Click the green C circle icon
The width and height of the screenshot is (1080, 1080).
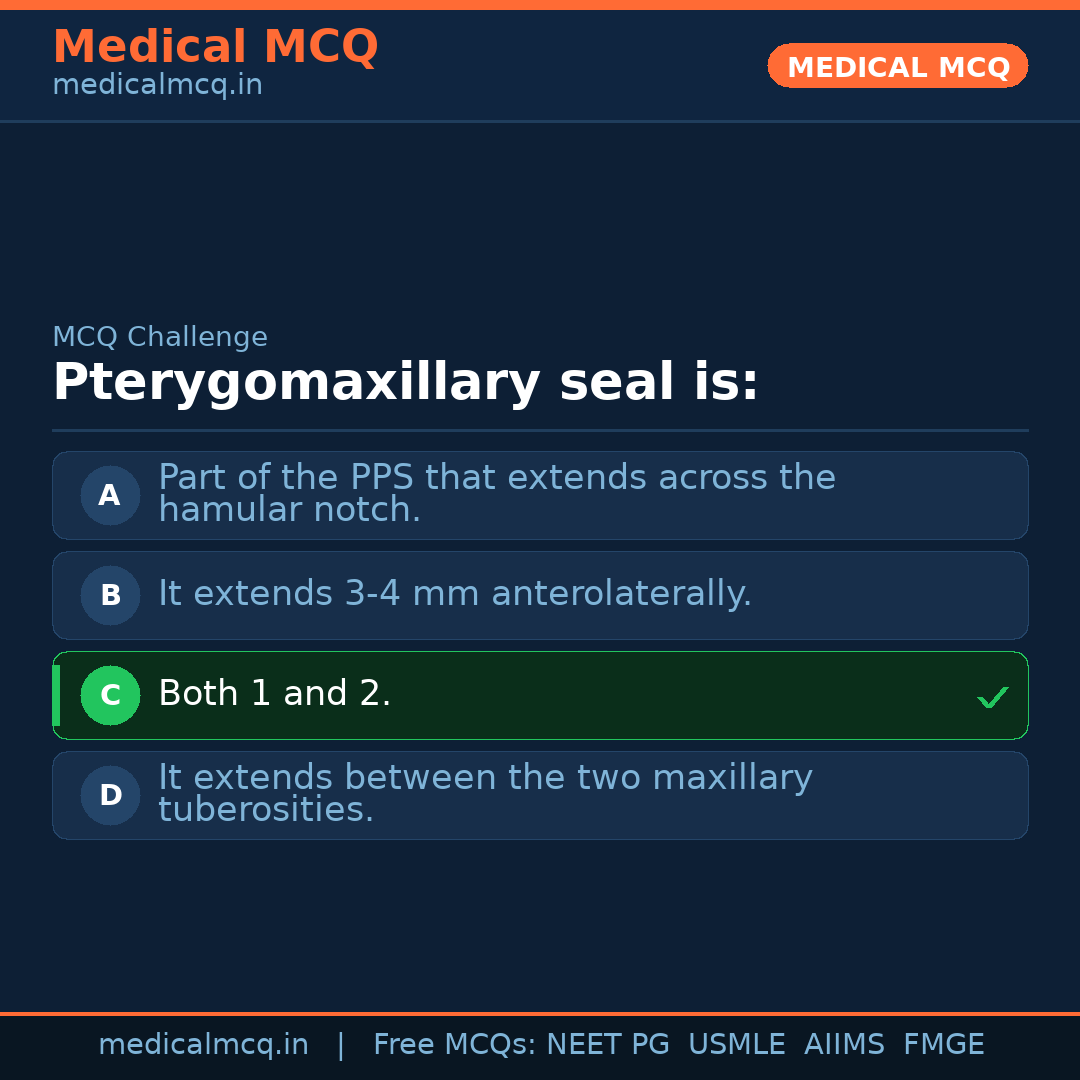click(110, 695)
